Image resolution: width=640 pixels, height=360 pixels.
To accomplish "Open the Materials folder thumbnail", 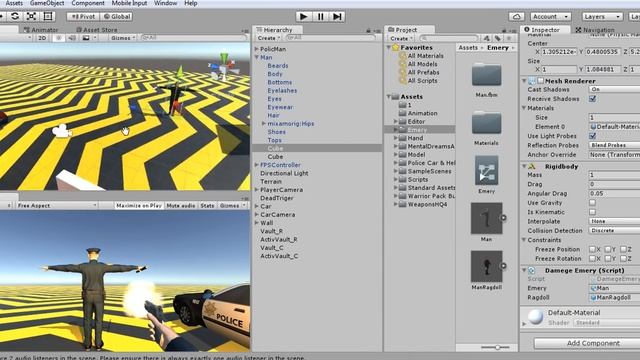I will [487, 123].
